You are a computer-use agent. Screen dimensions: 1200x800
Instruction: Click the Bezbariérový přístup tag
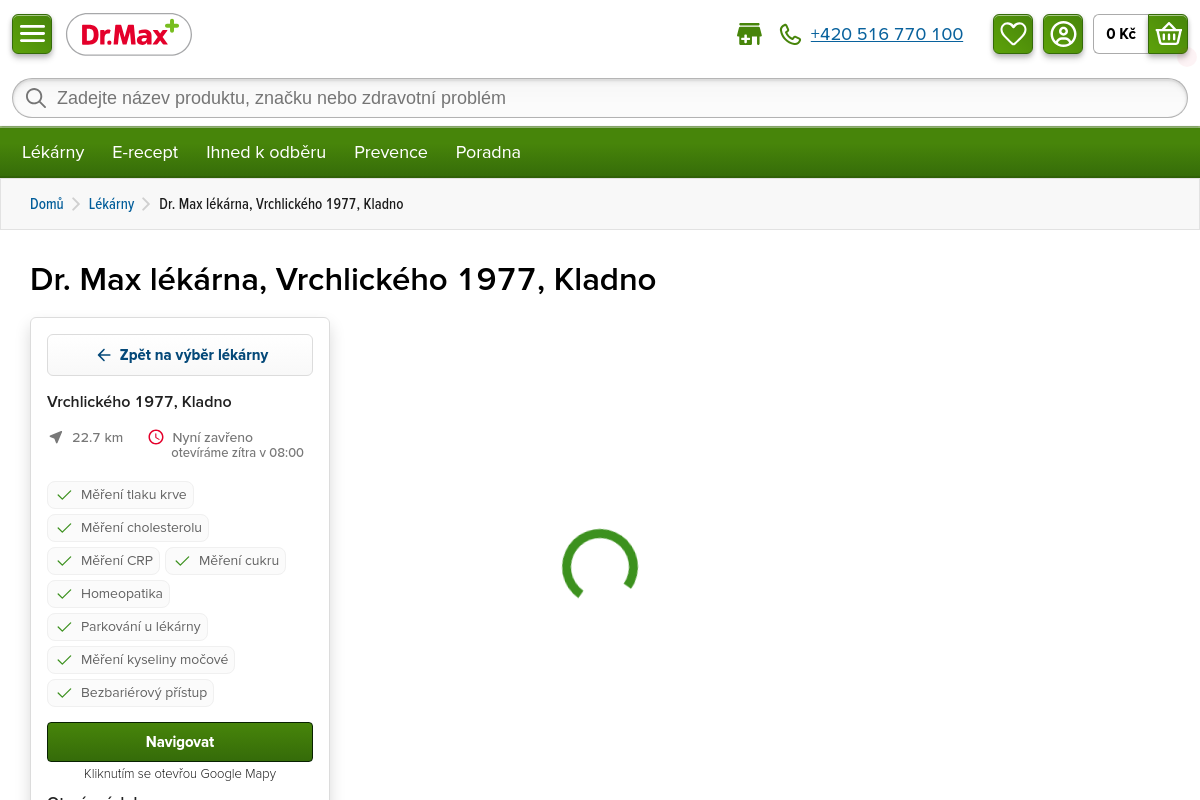pyautogui.click(x=131, y=693)
